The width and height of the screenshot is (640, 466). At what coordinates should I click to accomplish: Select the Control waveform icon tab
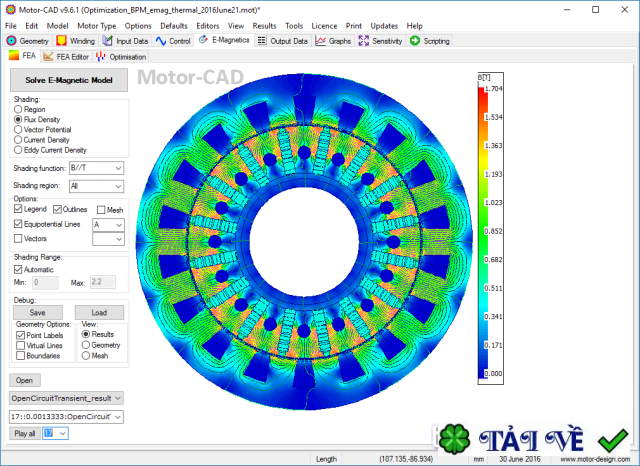coord(162,41)
